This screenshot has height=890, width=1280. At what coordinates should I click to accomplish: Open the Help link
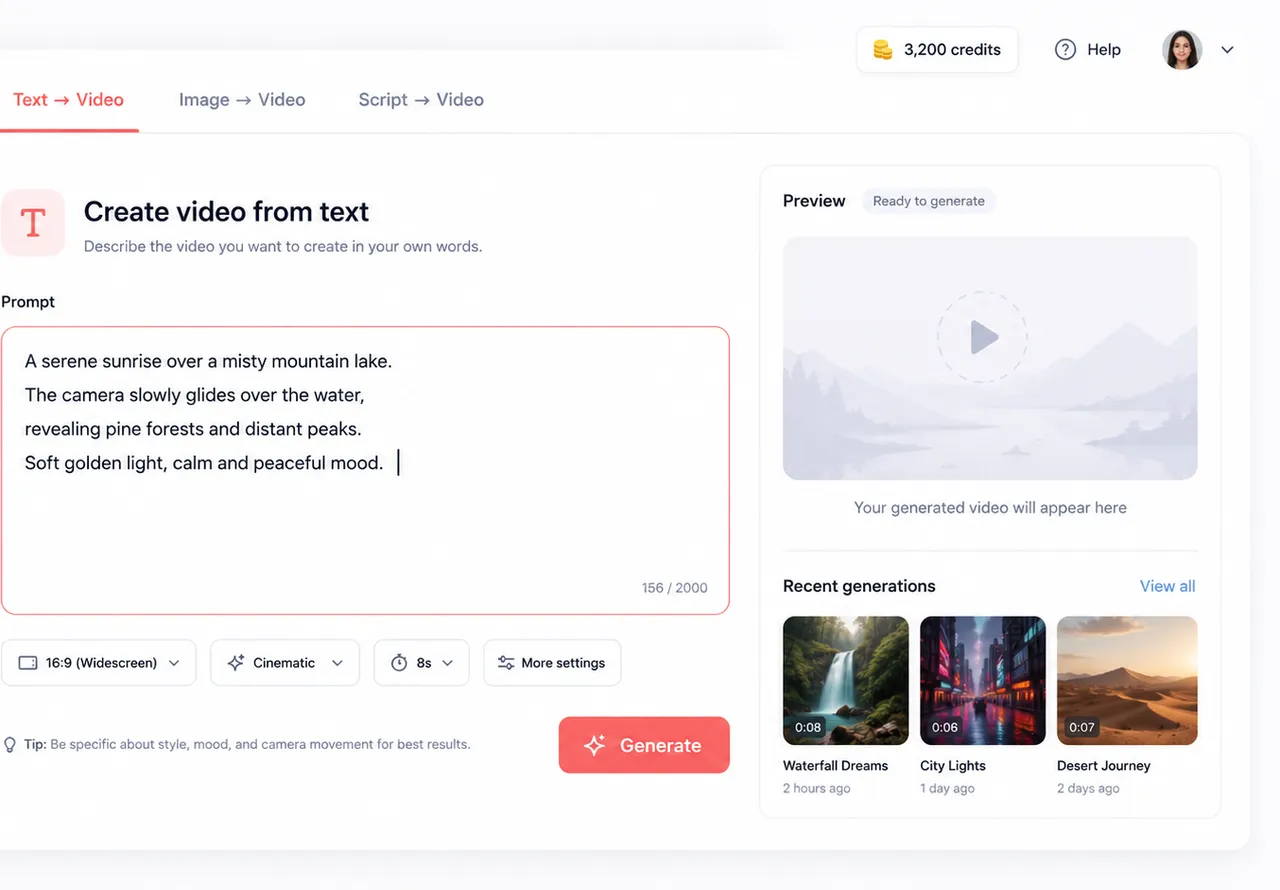click(x=1088, y=50)
